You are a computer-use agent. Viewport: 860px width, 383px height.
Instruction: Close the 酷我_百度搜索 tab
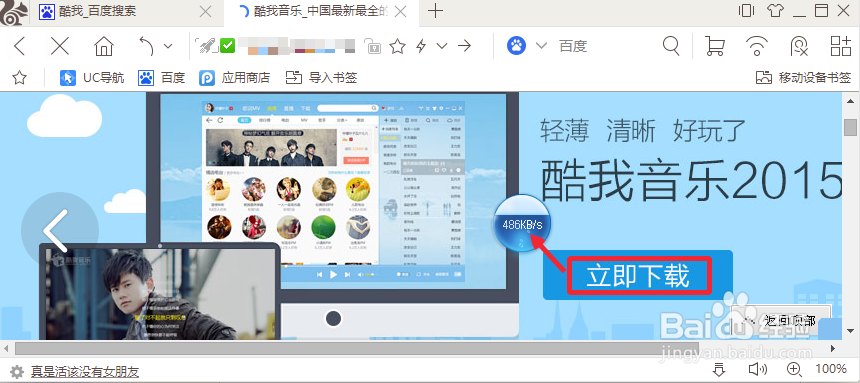point(205,12)
